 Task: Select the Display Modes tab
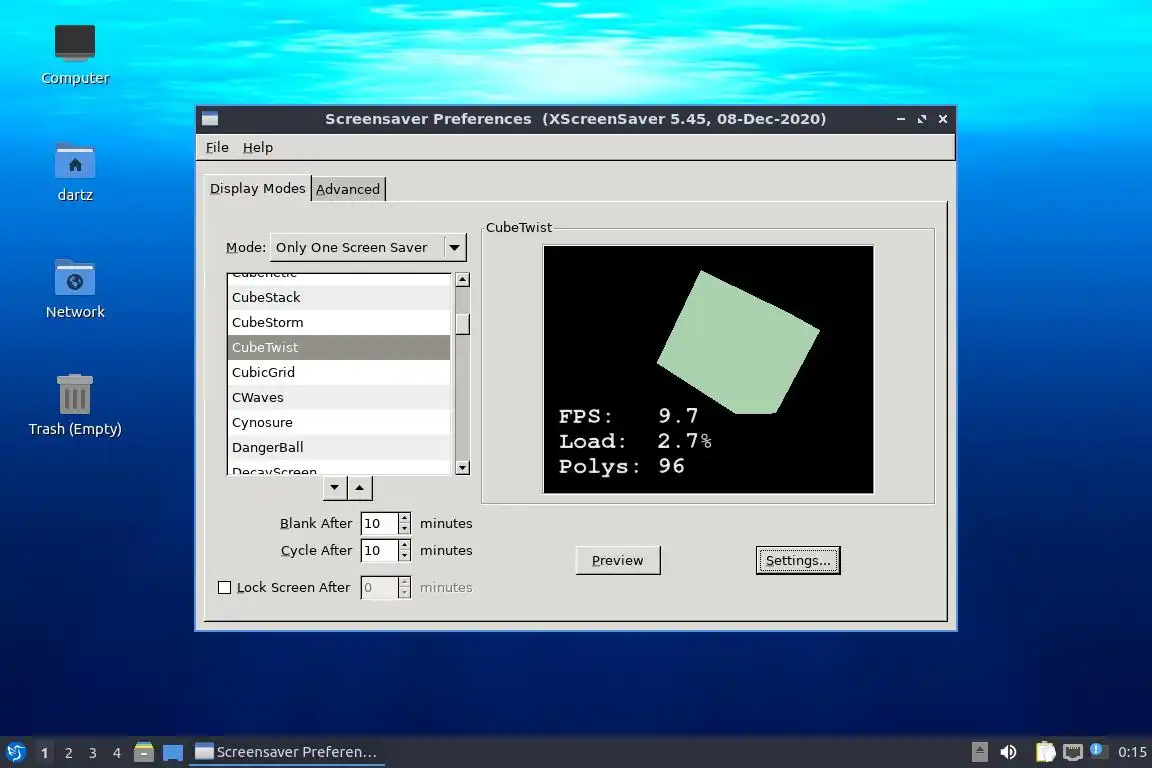point(257,188)
